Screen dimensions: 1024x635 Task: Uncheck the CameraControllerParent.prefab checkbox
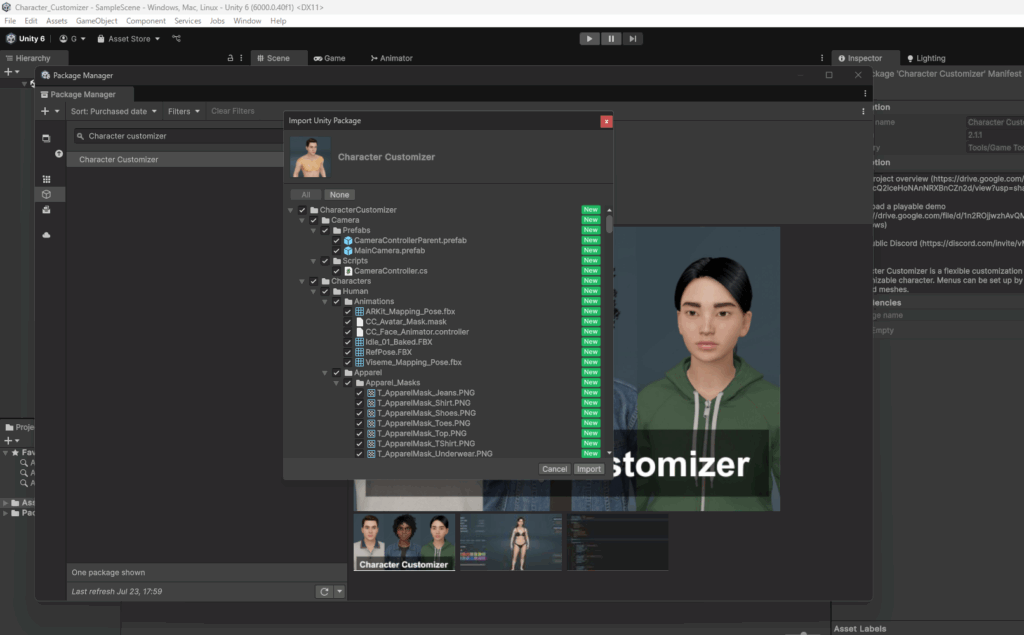click(x=336, y=240)
